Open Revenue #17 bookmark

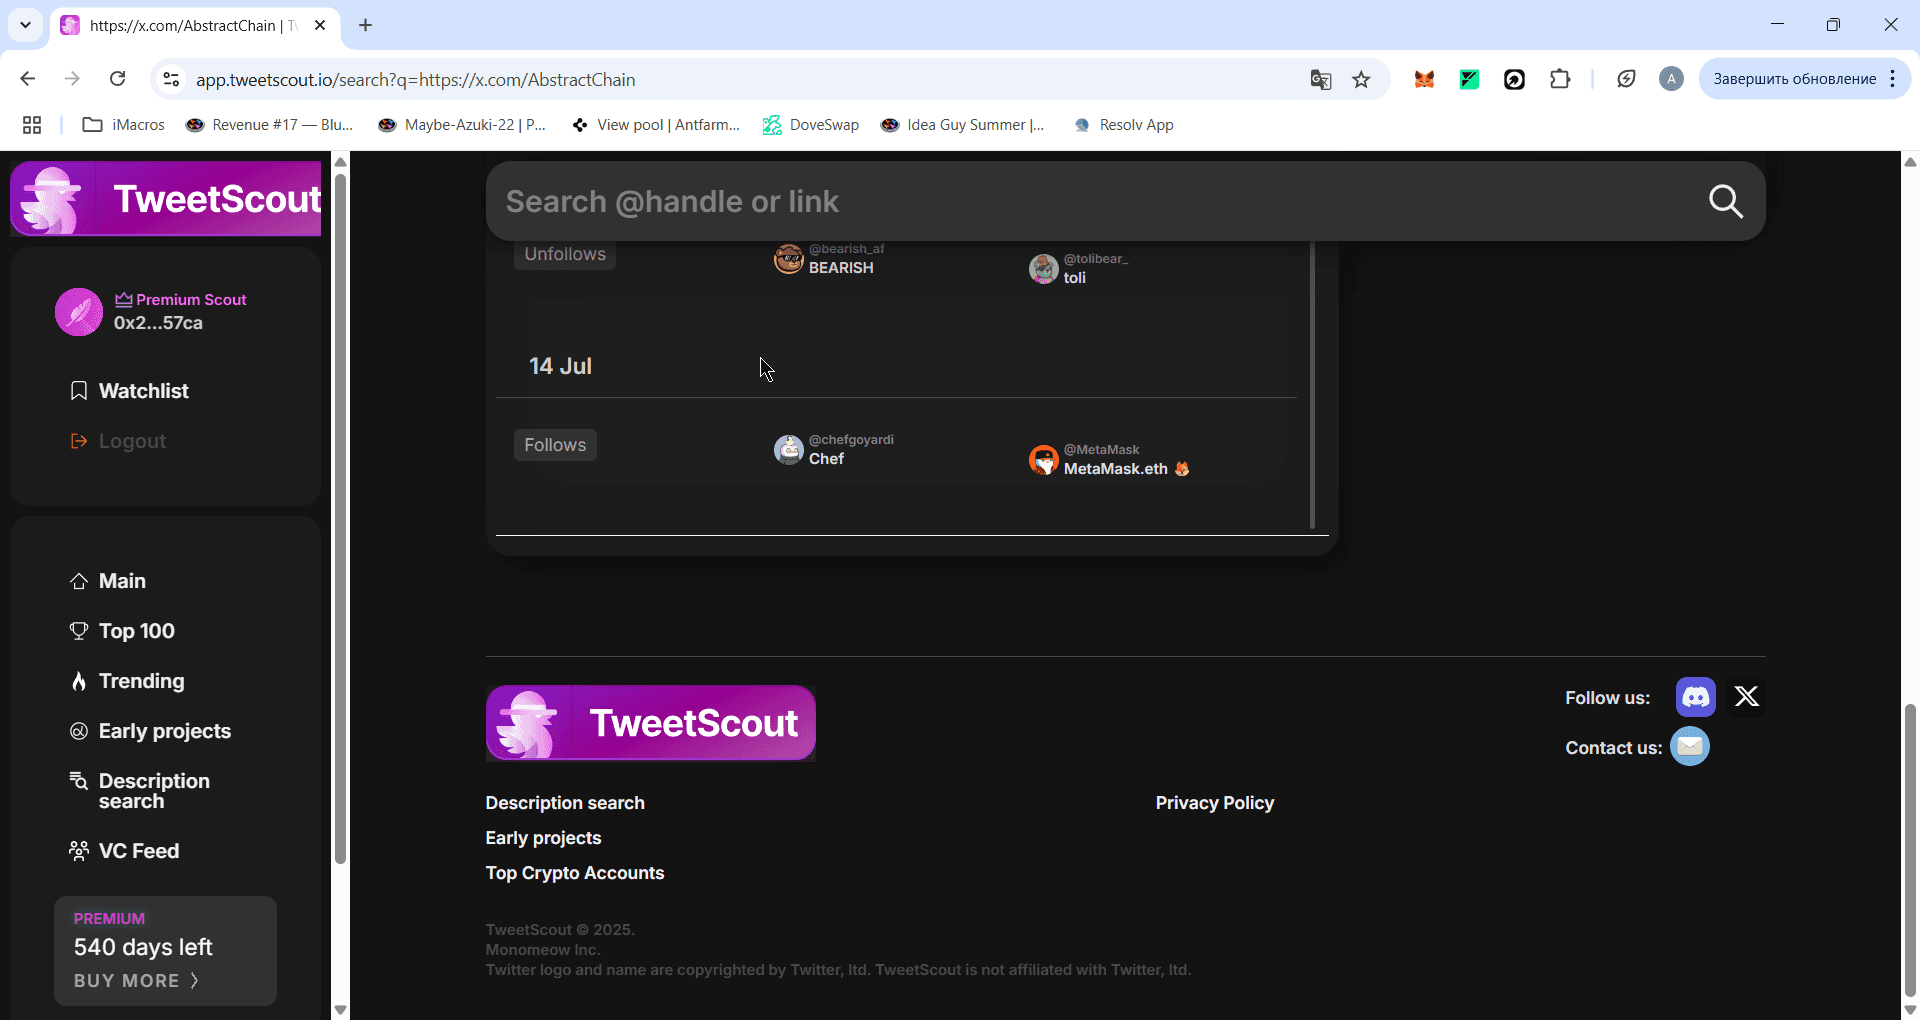tap(270, 125)
